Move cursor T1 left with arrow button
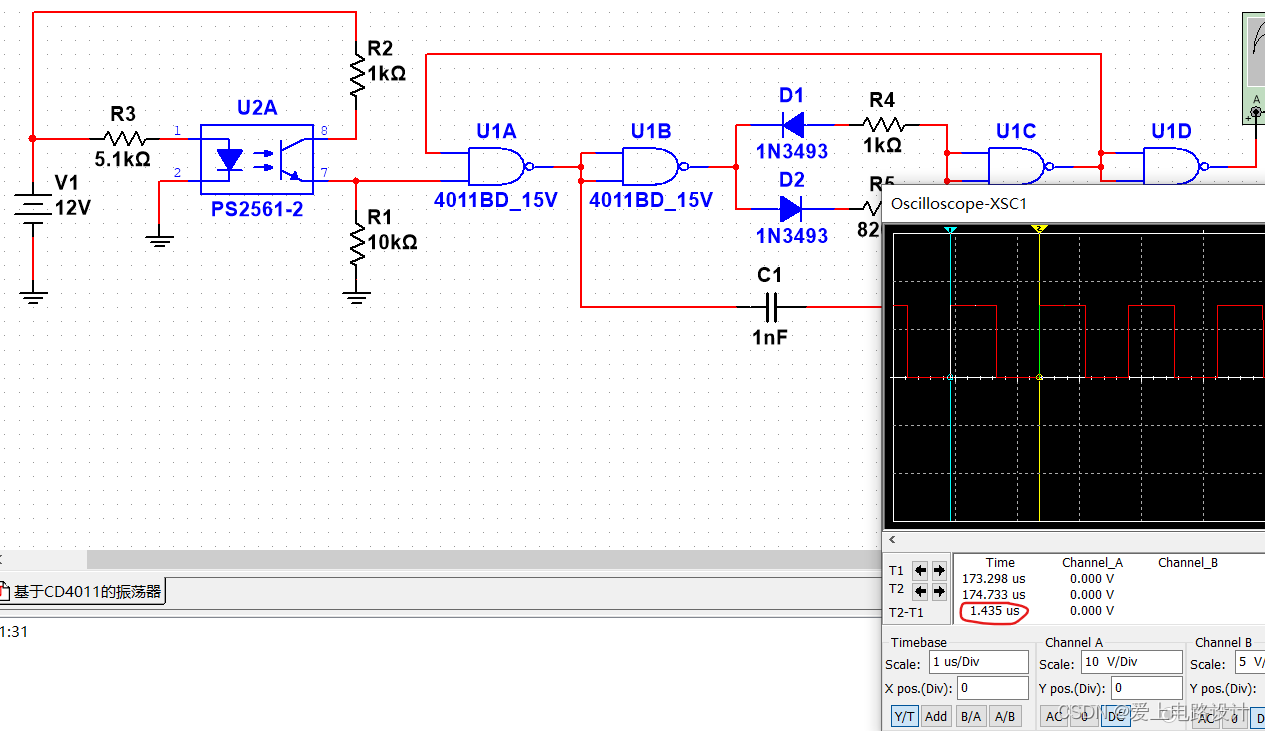Image resolution: width=1265 pixels, height=731 pixels. coord(921,570)
